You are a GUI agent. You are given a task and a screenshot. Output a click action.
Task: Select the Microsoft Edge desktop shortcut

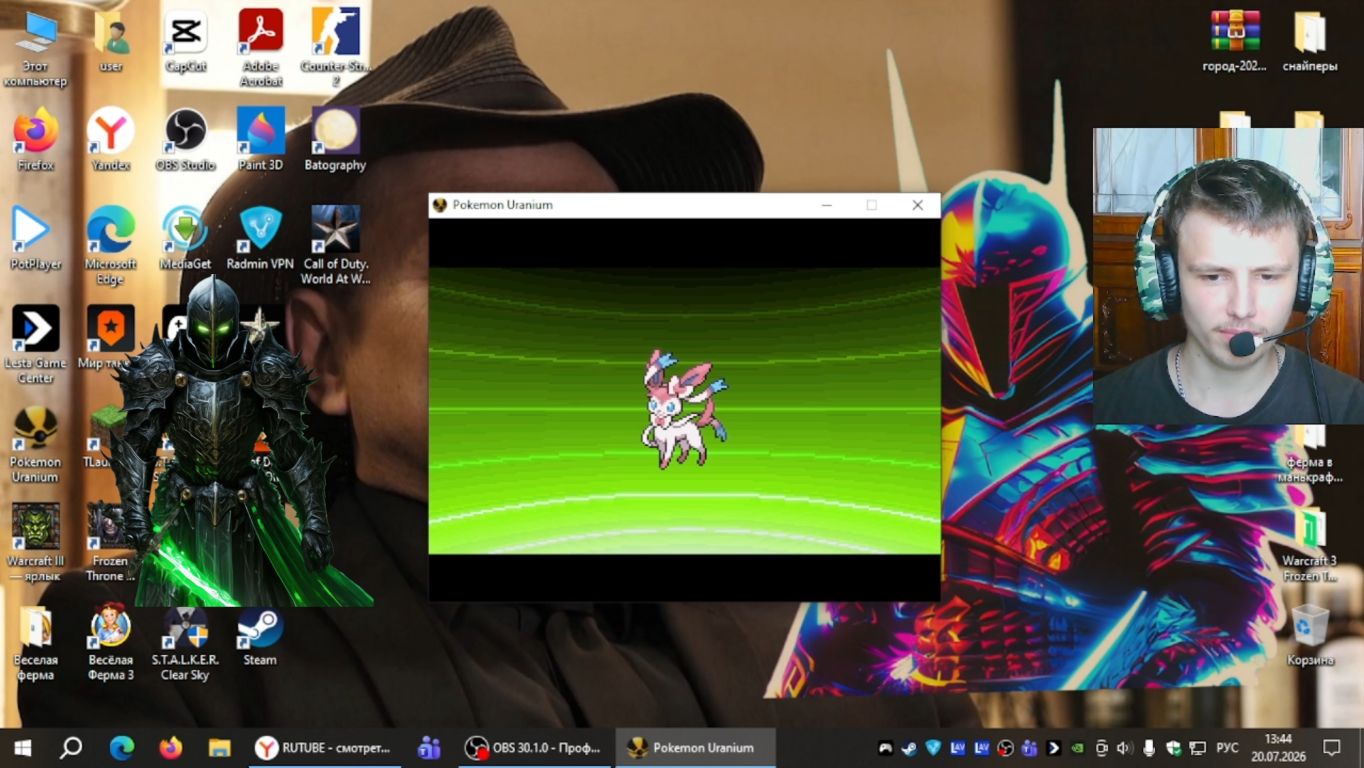pyautogui.click(x=111, y=245)
